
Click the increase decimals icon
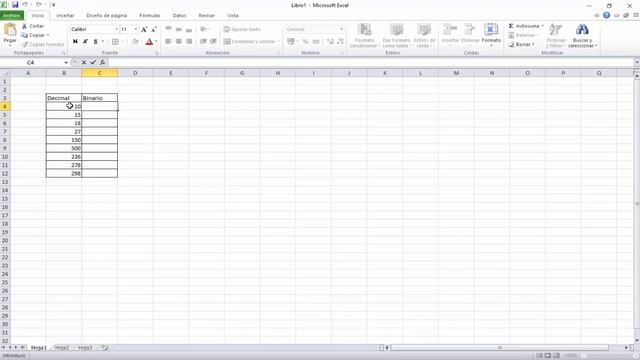pyautogui.click(x=330, y=42)
